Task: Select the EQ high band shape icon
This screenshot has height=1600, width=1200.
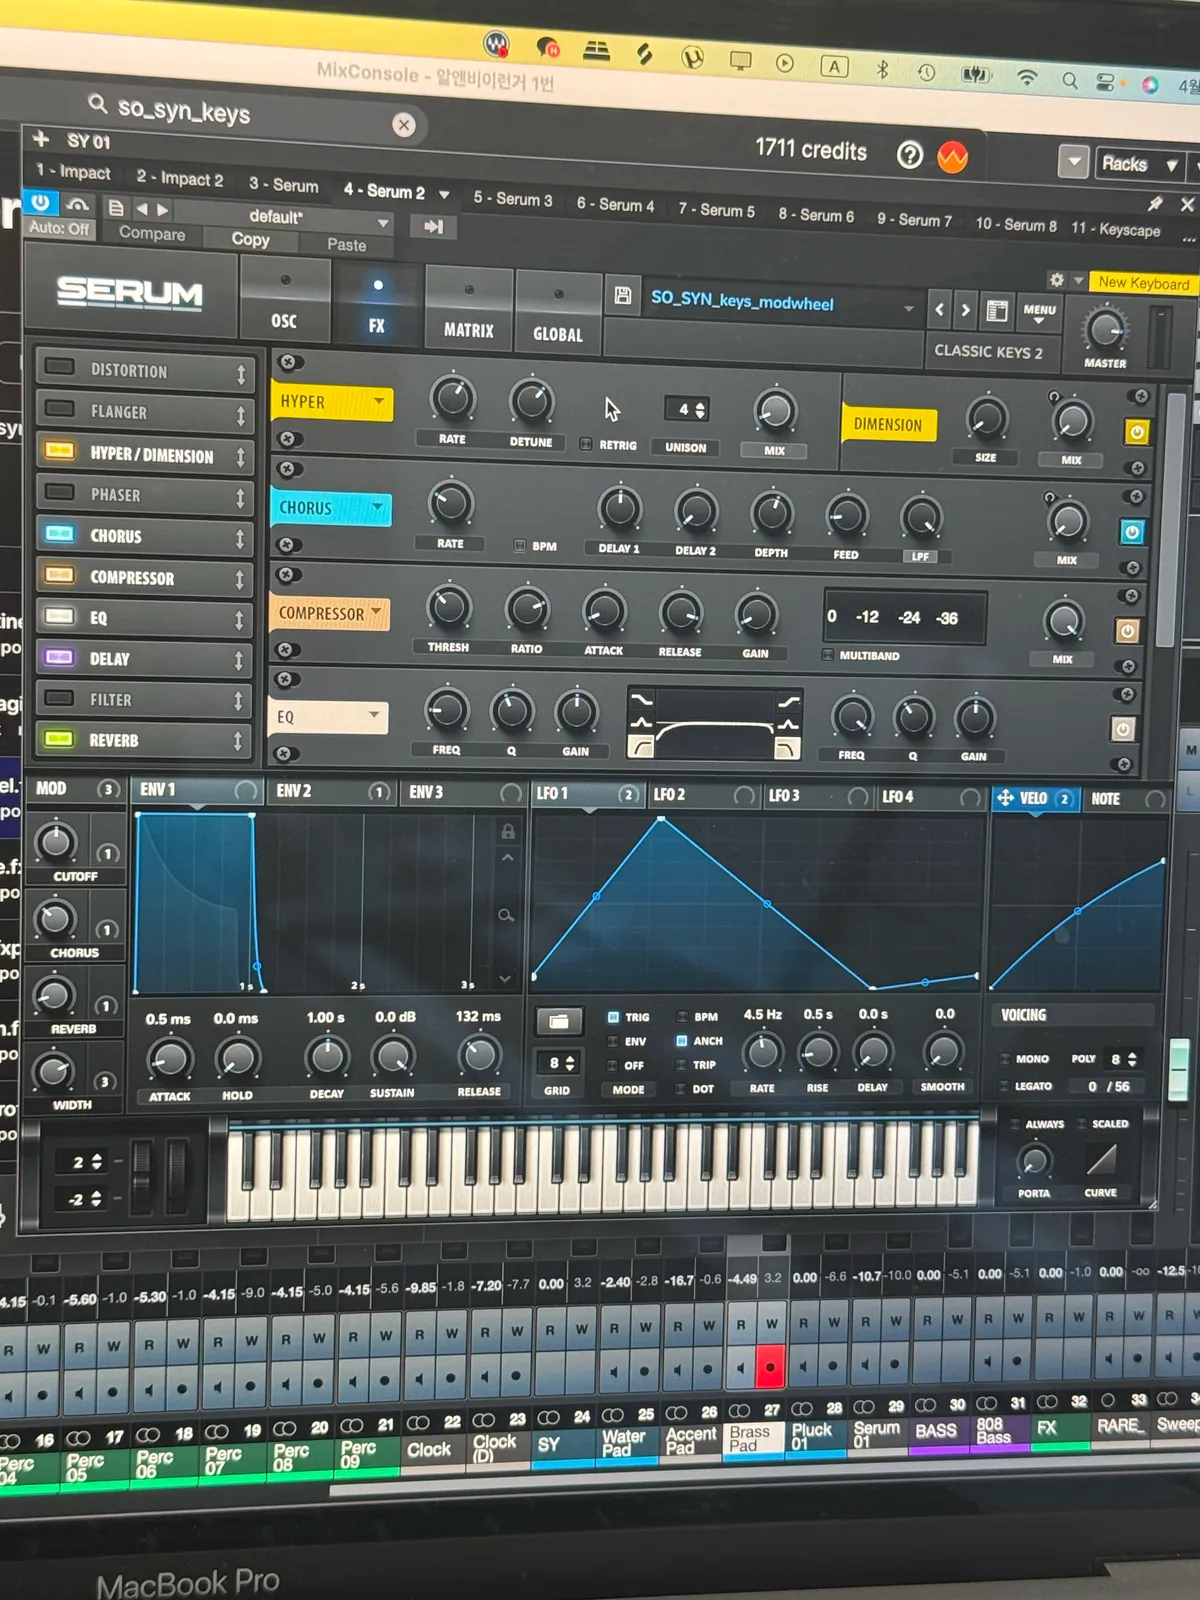Action: (x=788, y=749)
